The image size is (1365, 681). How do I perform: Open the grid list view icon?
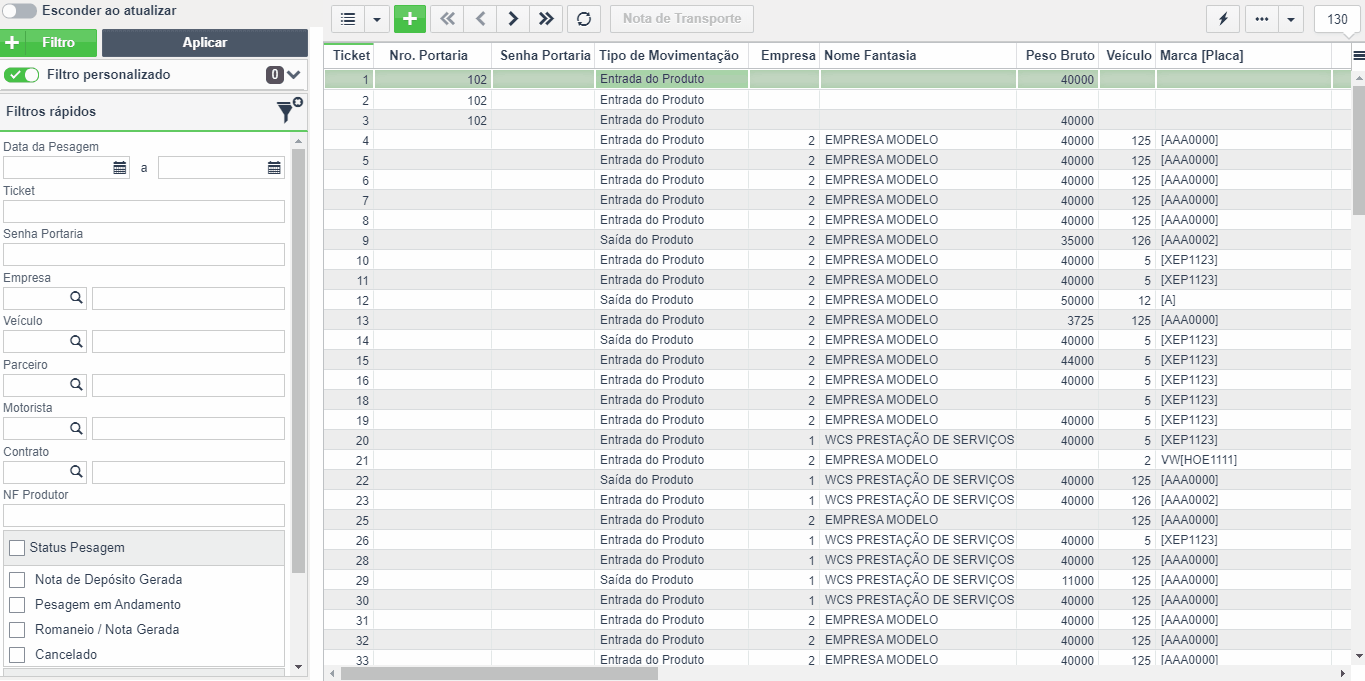(x=348, y=19)
